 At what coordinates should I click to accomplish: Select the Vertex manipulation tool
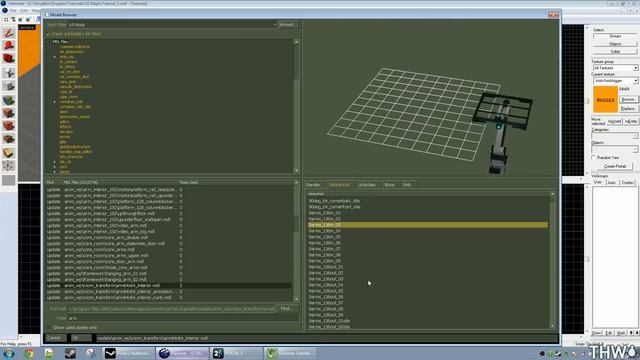[x=9, y=166]
